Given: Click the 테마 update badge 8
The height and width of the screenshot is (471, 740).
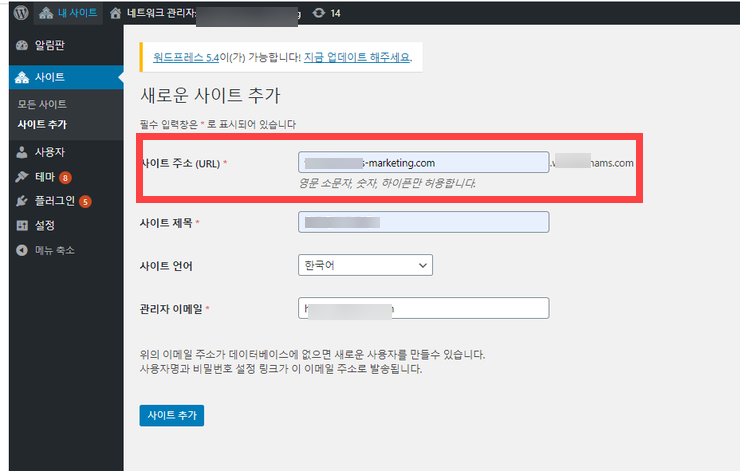Looking at the screenshot, I should pyautogui.click(x=65, y=178).
